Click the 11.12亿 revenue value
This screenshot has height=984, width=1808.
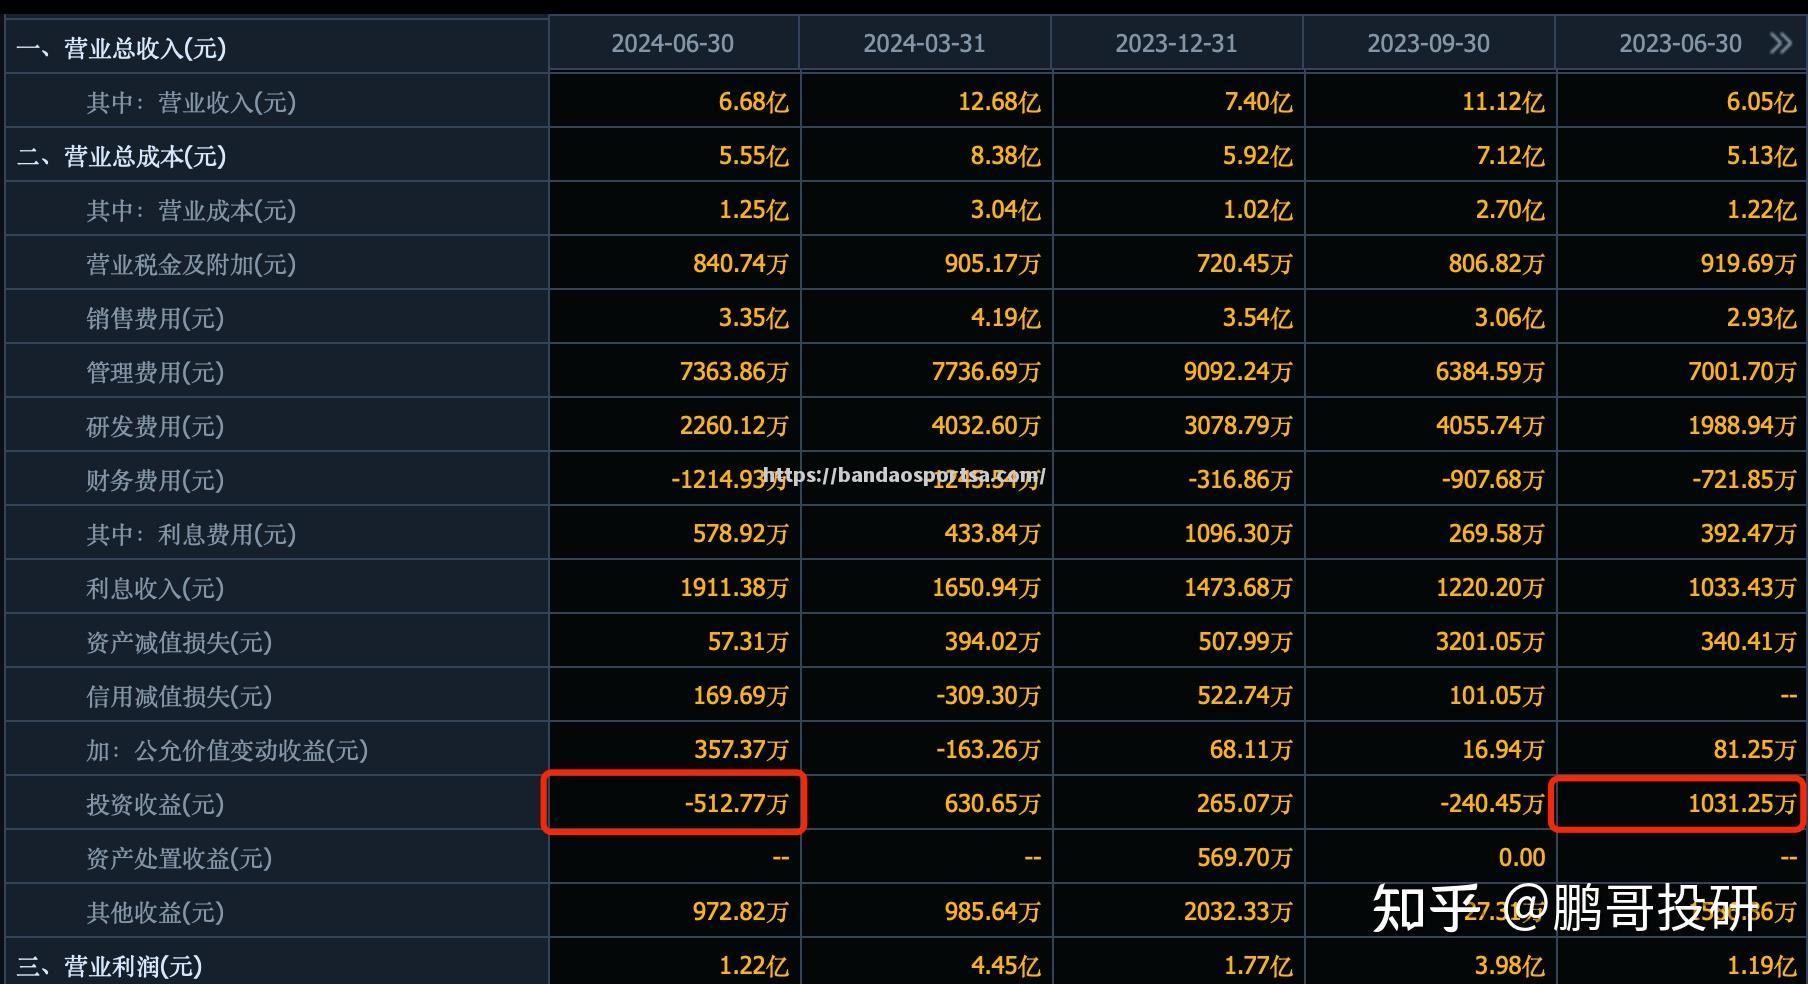1502,102
